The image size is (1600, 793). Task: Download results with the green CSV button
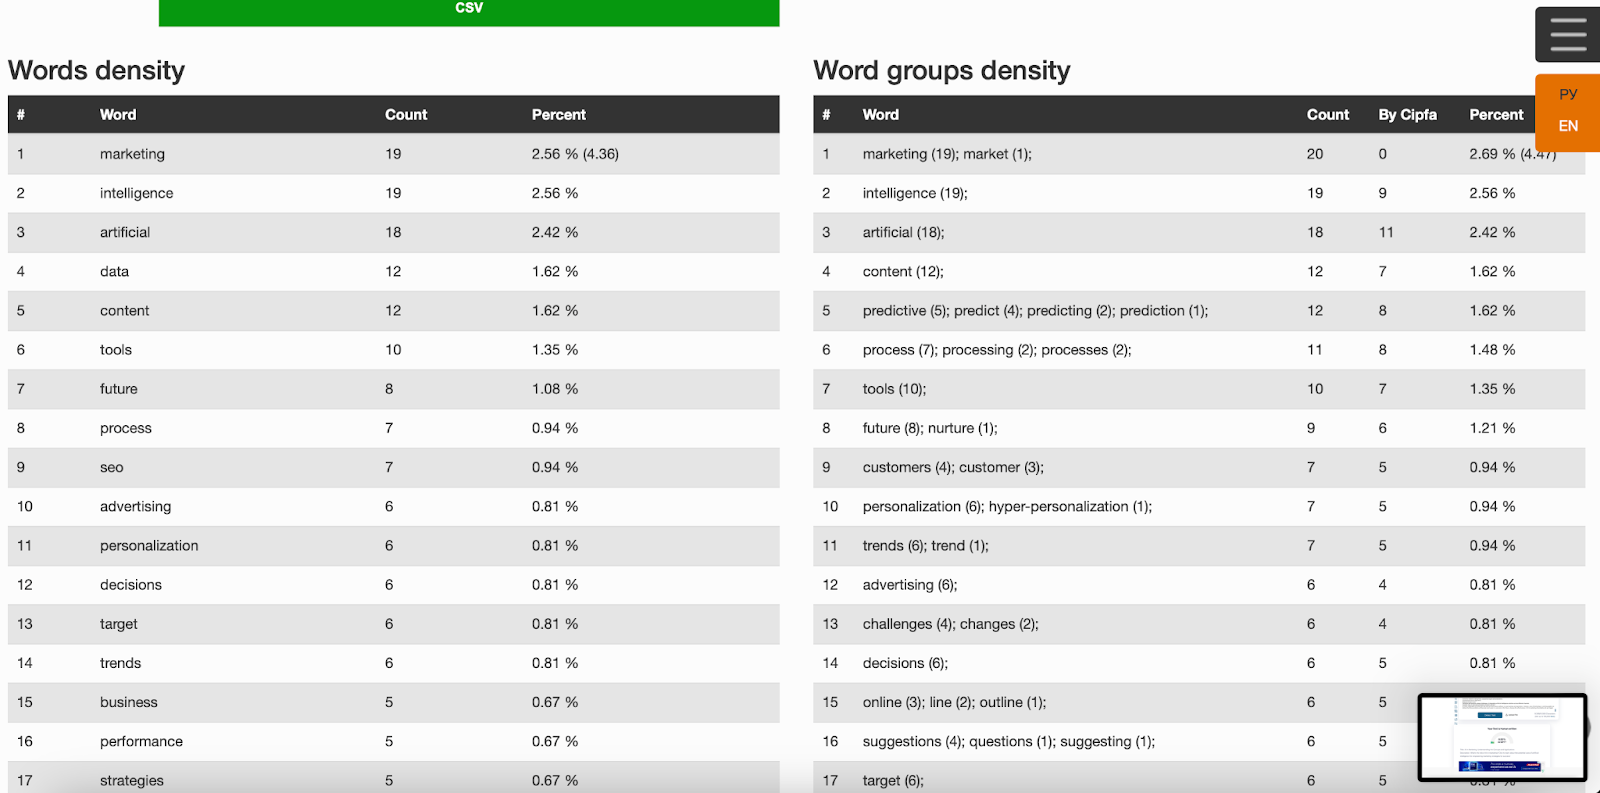(469, 11)
